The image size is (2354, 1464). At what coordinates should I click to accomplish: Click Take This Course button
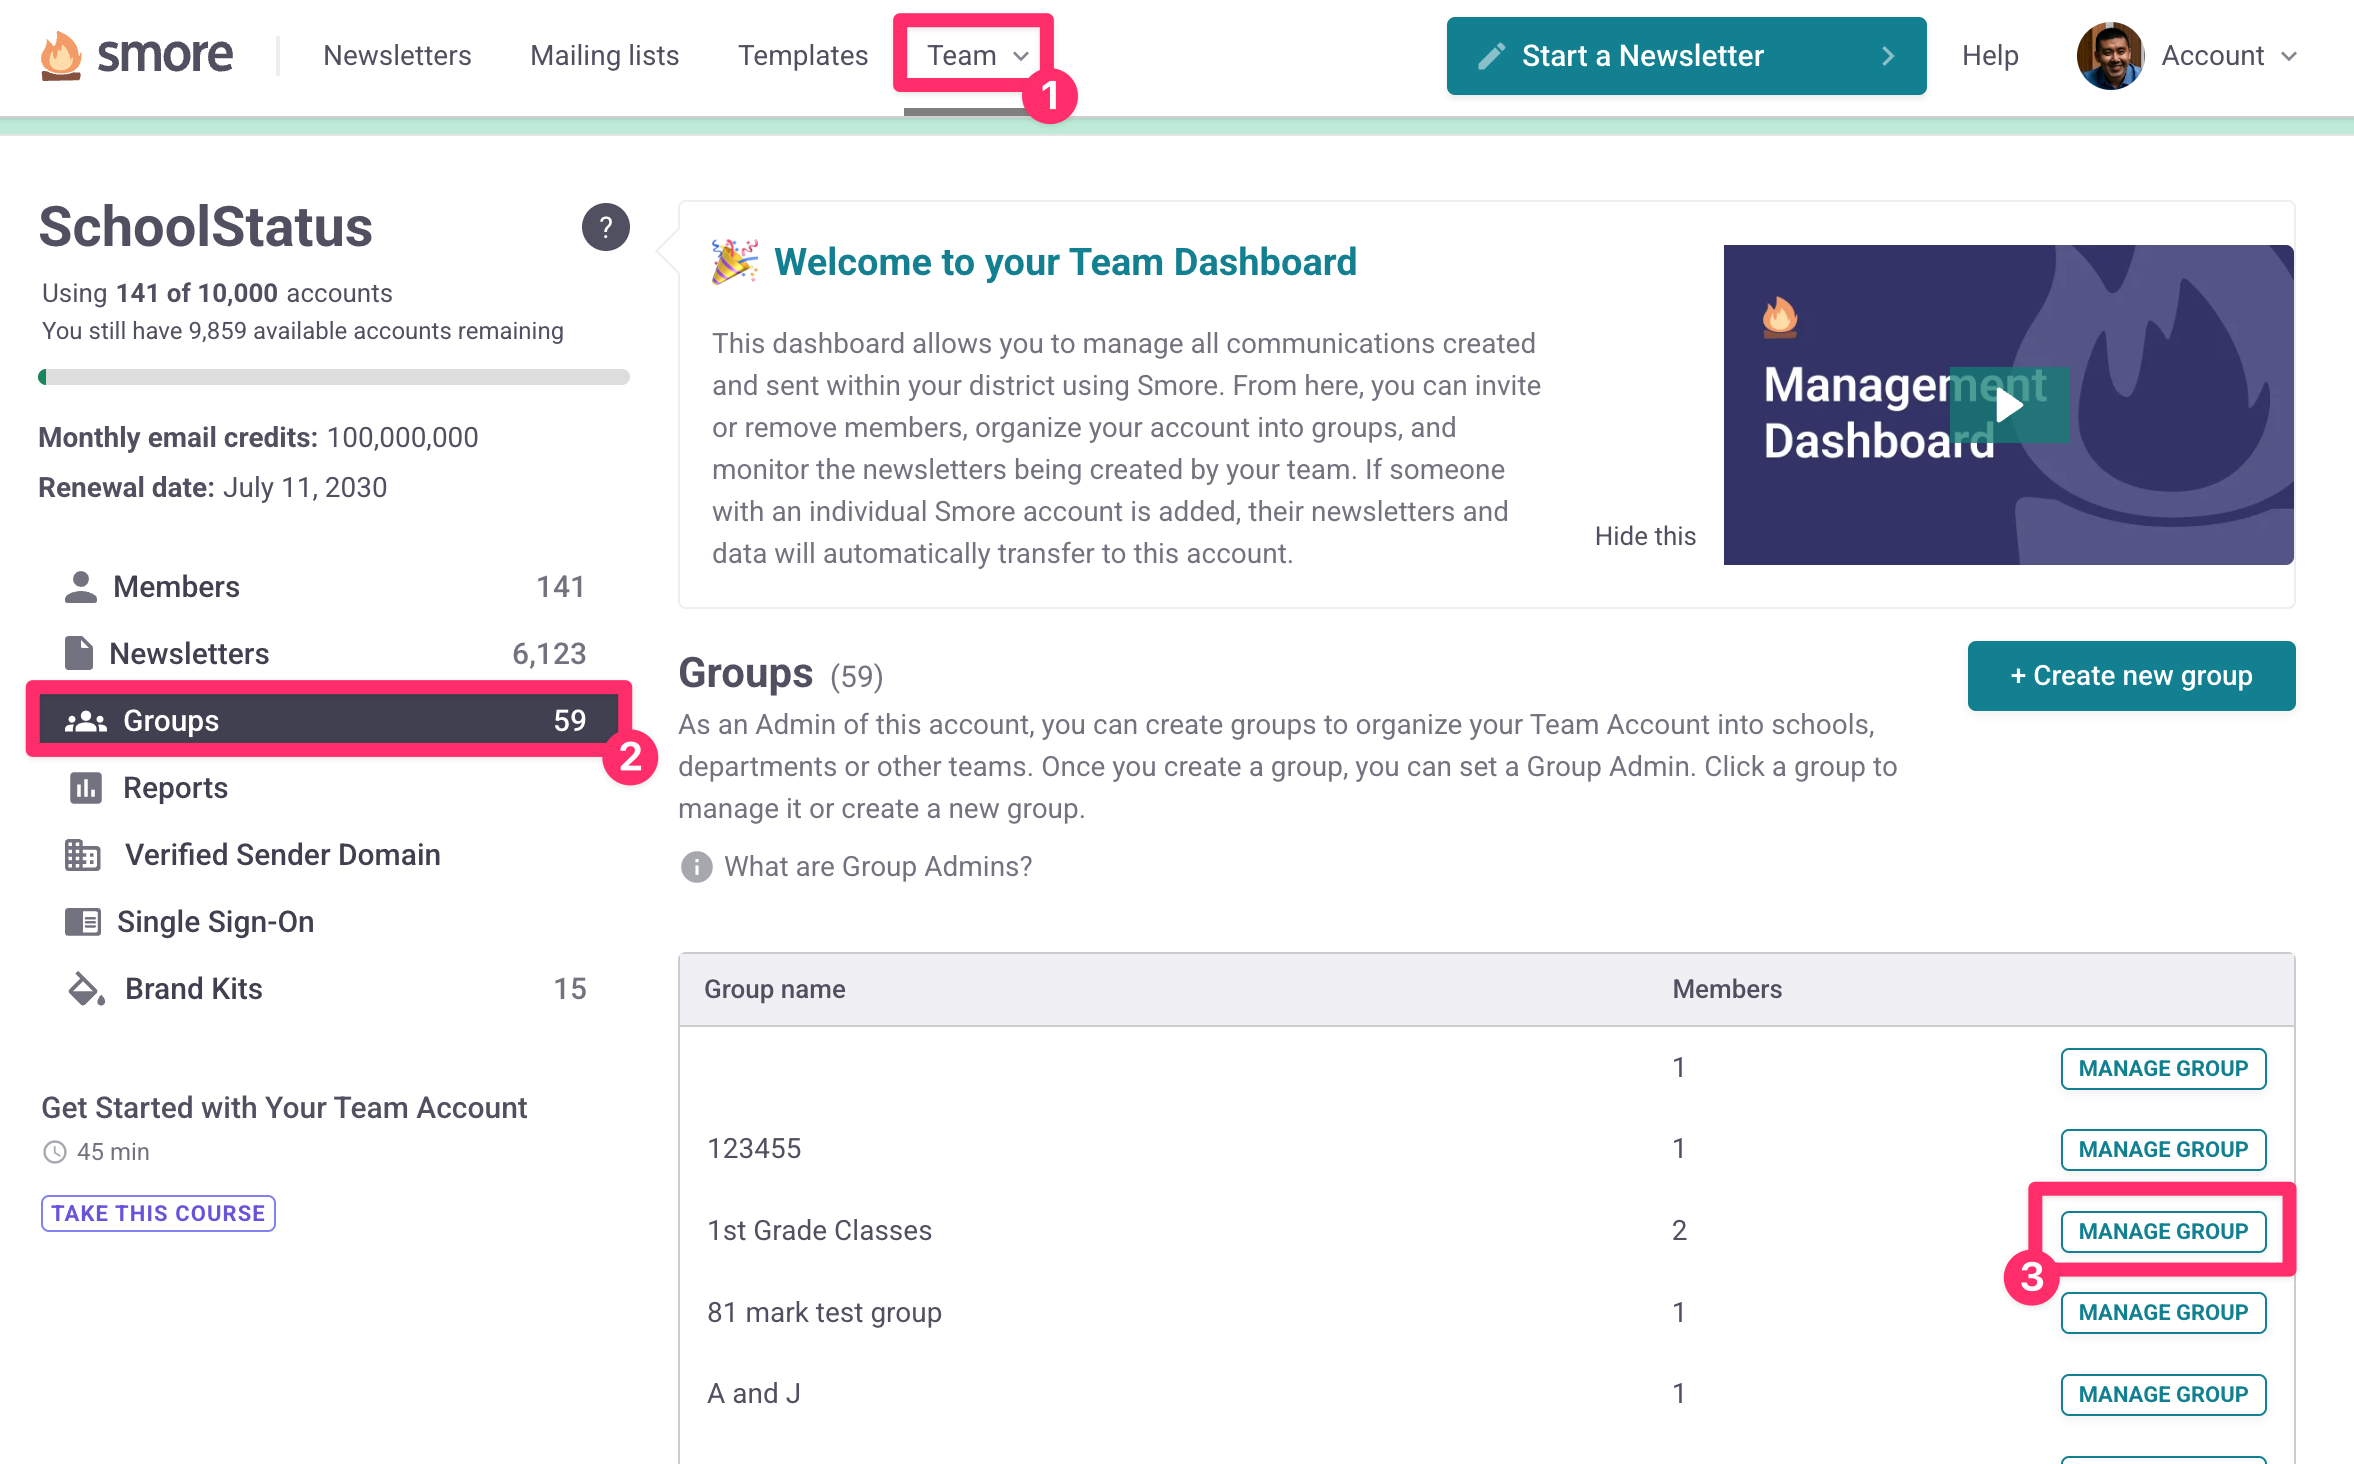point(158,1213)
